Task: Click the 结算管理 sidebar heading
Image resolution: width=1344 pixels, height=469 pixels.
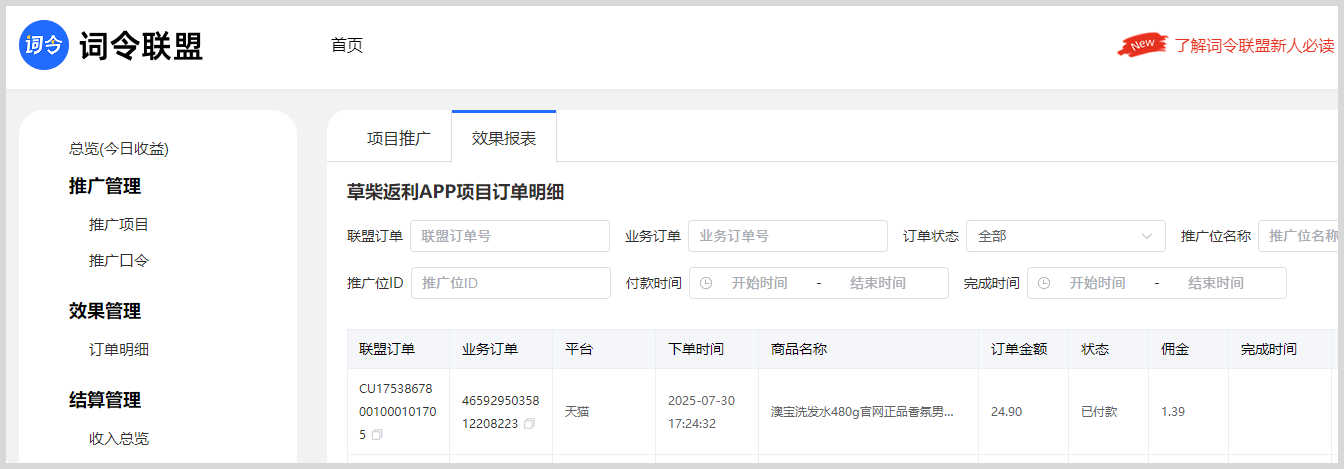Action: click(x=105, y=400)
